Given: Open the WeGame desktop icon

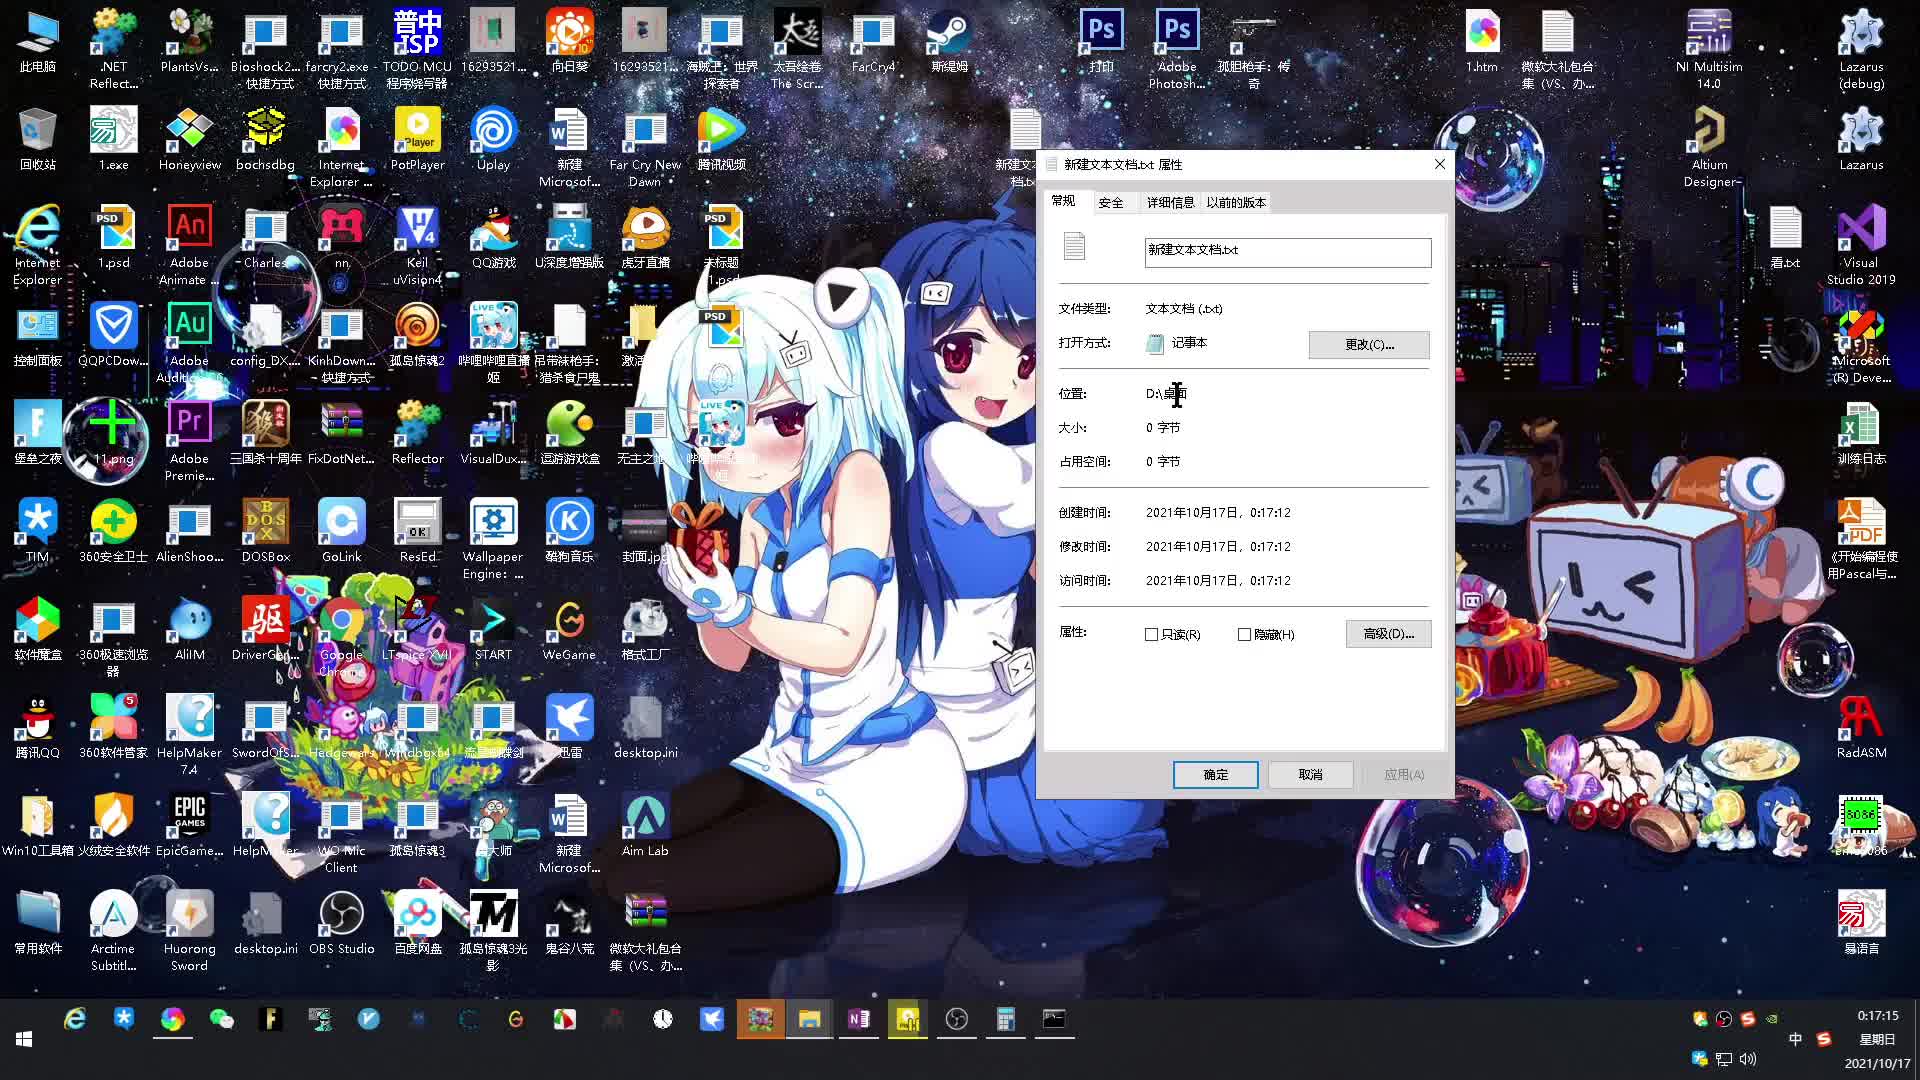Looking at the screenshot, I should click(569, 630).
